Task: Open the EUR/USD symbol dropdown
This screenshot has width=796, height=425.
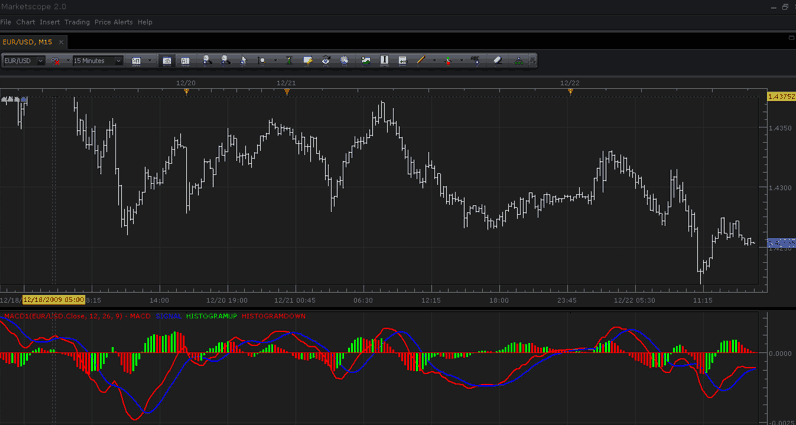Action: [x=40, y=61]
